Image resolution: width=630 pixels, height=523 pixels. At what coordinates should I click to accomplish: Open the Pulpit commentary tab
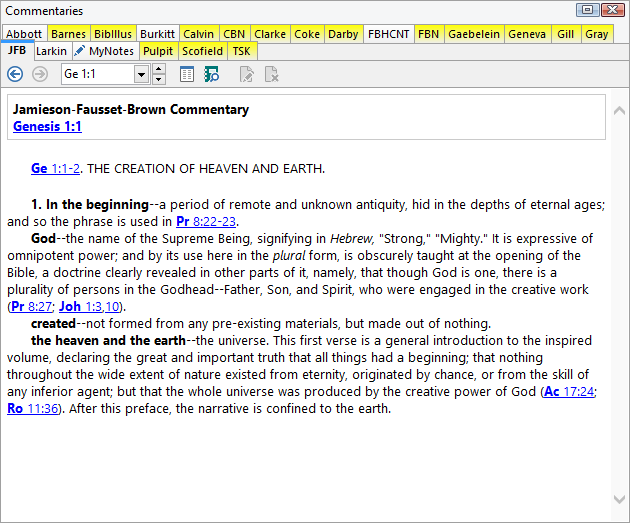[158, 51]
